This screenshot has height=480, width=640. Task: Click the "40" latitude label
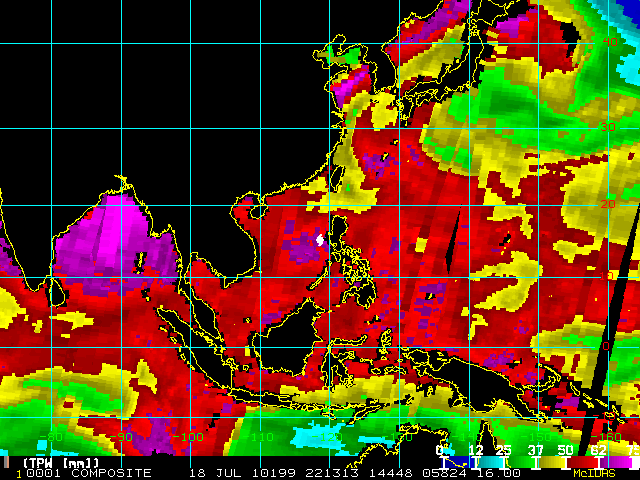610,42
